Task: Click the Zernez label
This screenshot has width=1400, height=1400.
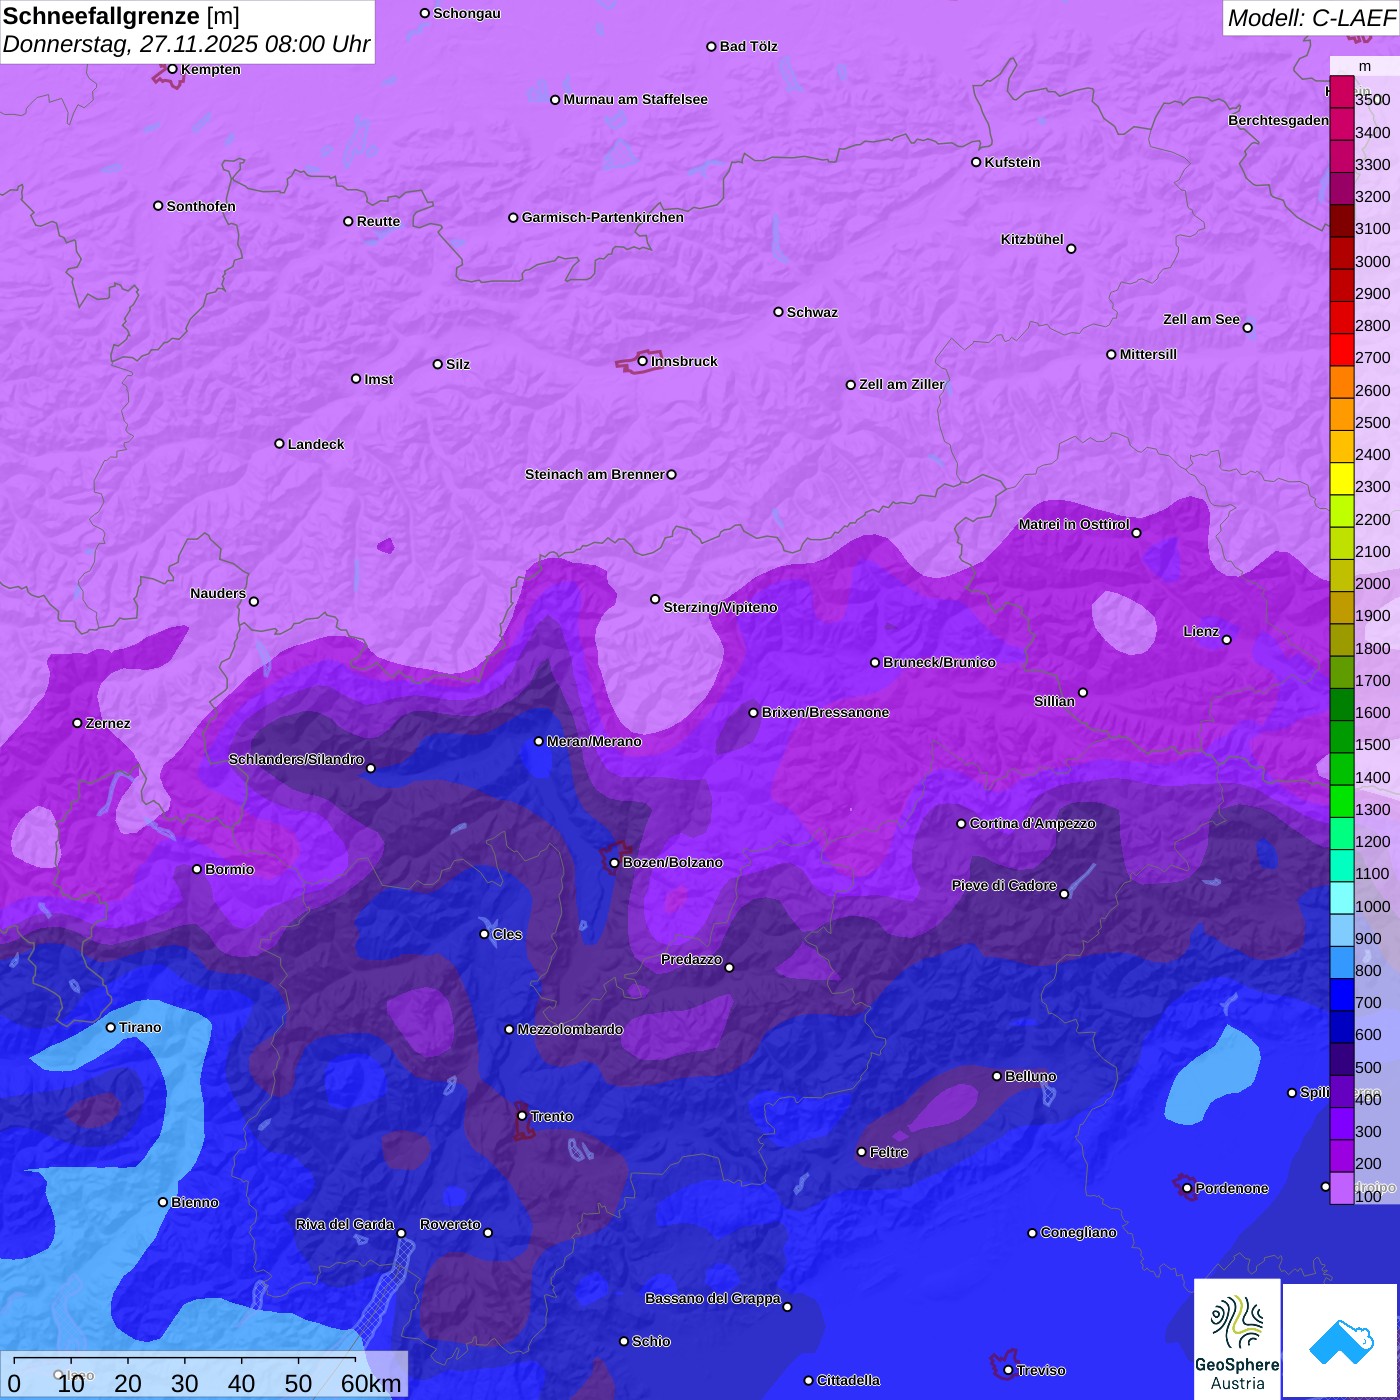Action: coord(108,723)
